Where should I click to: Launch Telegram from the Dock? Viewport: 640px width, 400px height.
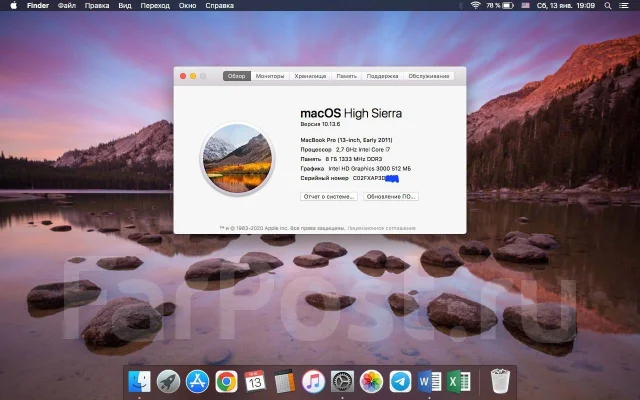tap(400, 382)
